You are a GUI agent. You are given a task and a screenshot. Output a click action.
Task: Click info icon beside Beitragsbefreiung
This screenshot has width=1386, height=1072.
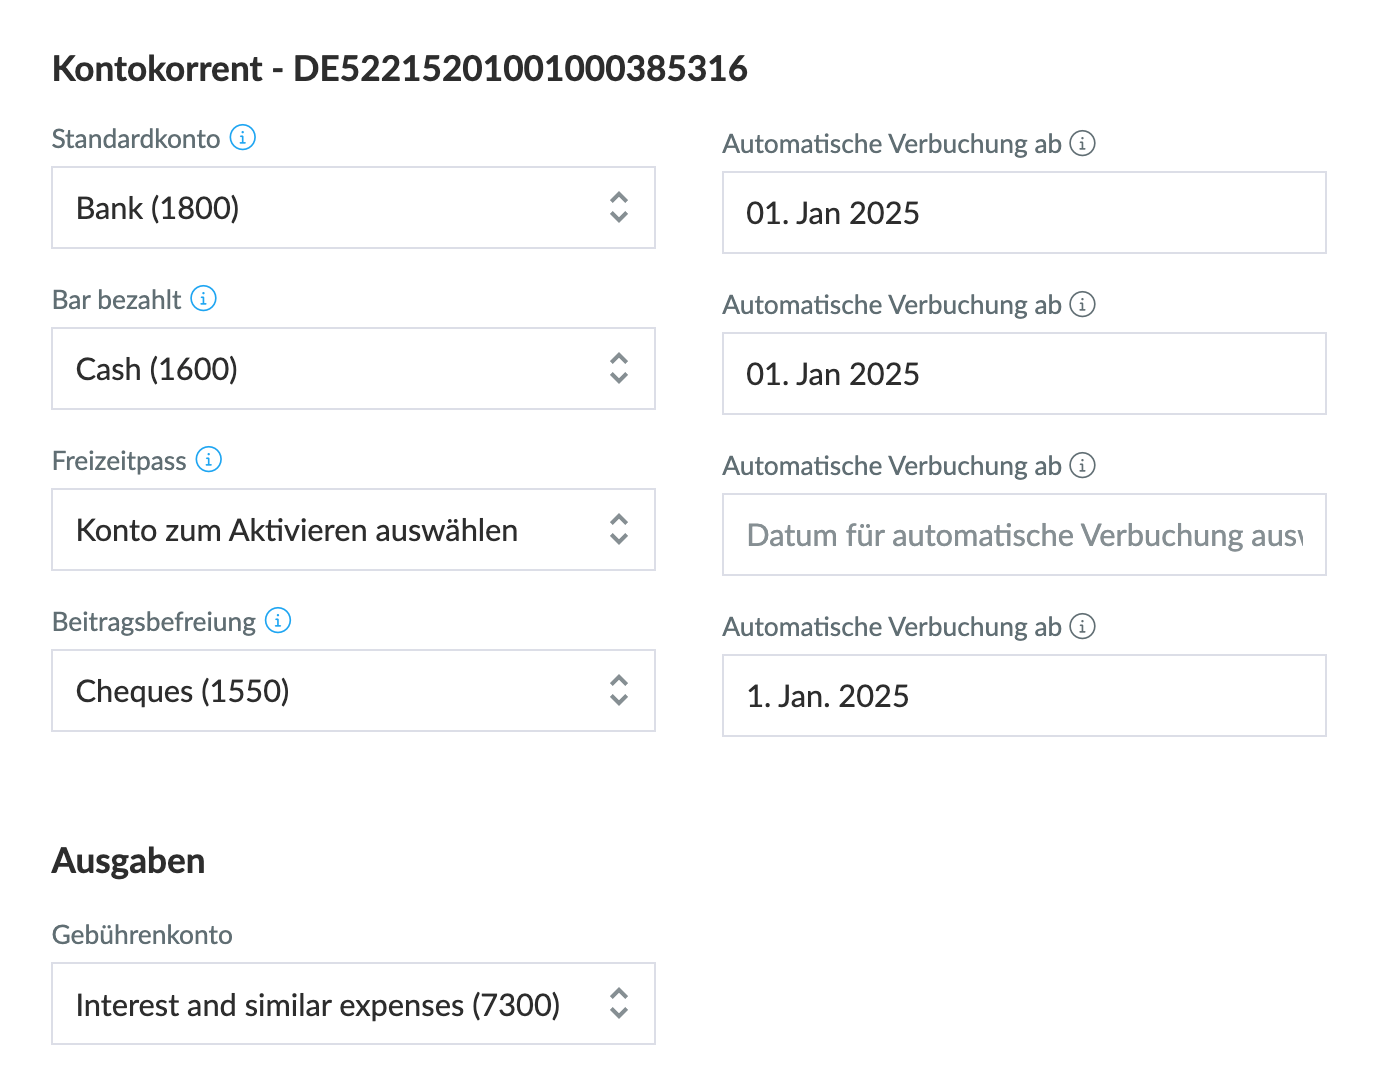[278, 620]
